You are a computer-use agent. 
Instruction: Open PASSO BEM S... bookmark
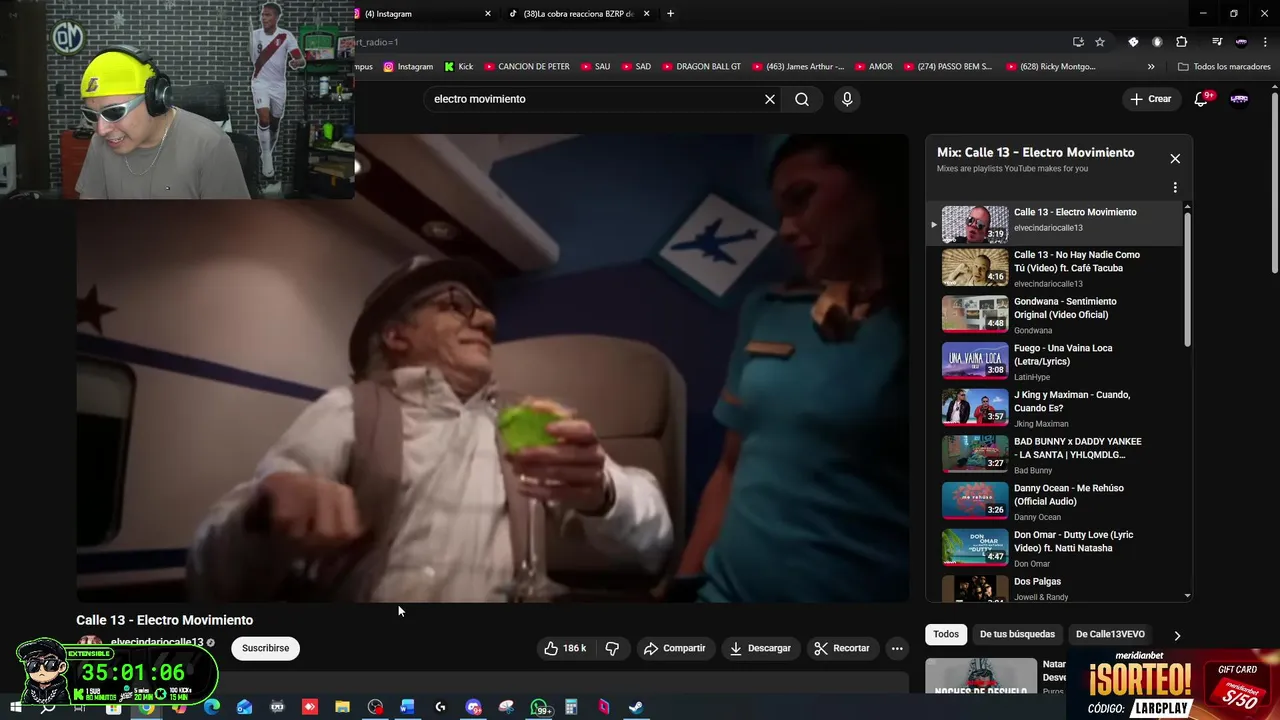[x=947, y=67]
